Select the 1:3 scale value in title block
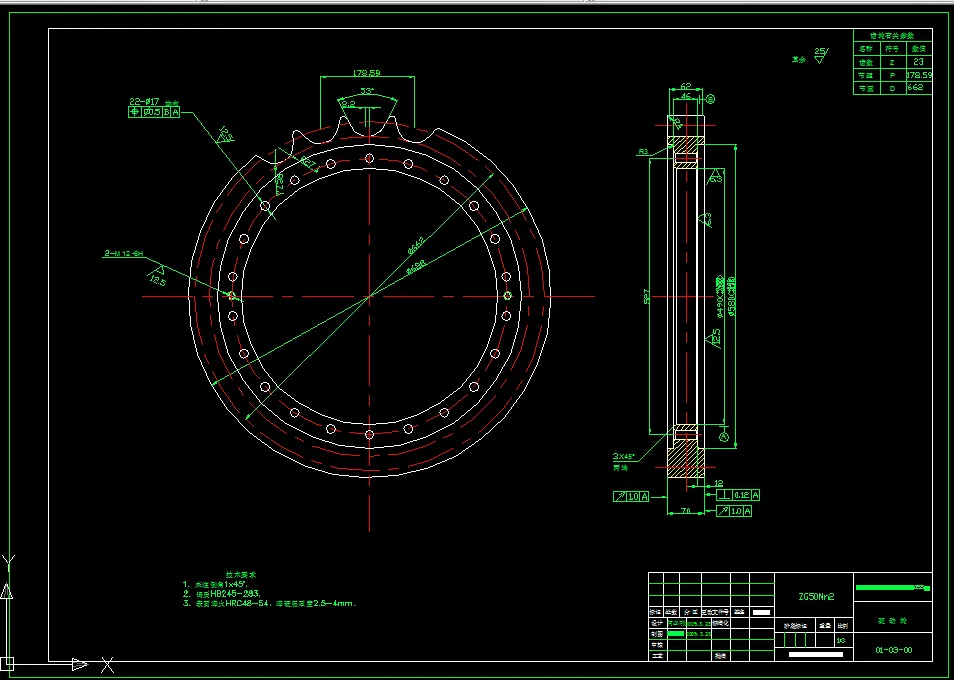The height and width of the screenshot is (680, 954). (x=842, y=640)
